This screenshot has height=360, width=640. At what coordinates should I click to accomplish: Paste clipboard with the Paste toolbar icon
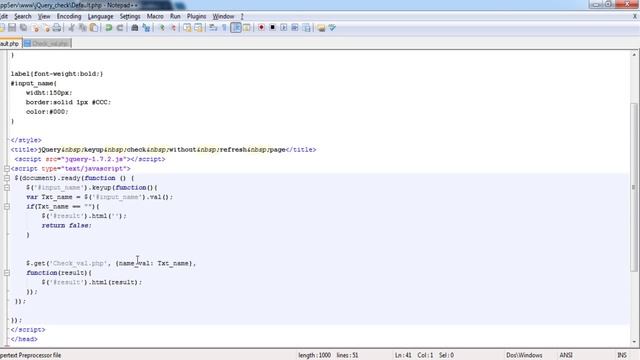[94, 28]
